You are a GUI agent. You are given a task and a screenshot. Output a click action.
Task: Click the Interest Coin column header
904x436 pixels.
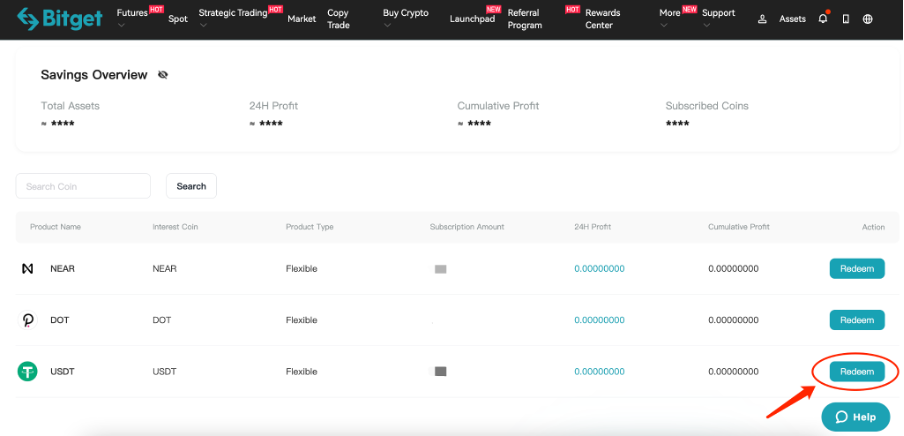click(175, 227)
